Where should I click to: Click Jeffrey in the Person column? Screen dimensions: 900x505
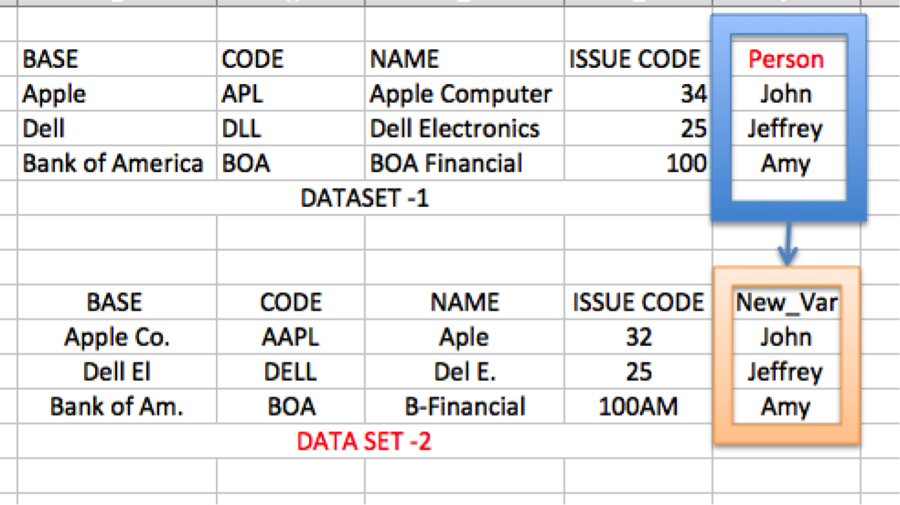click(785, 129)
